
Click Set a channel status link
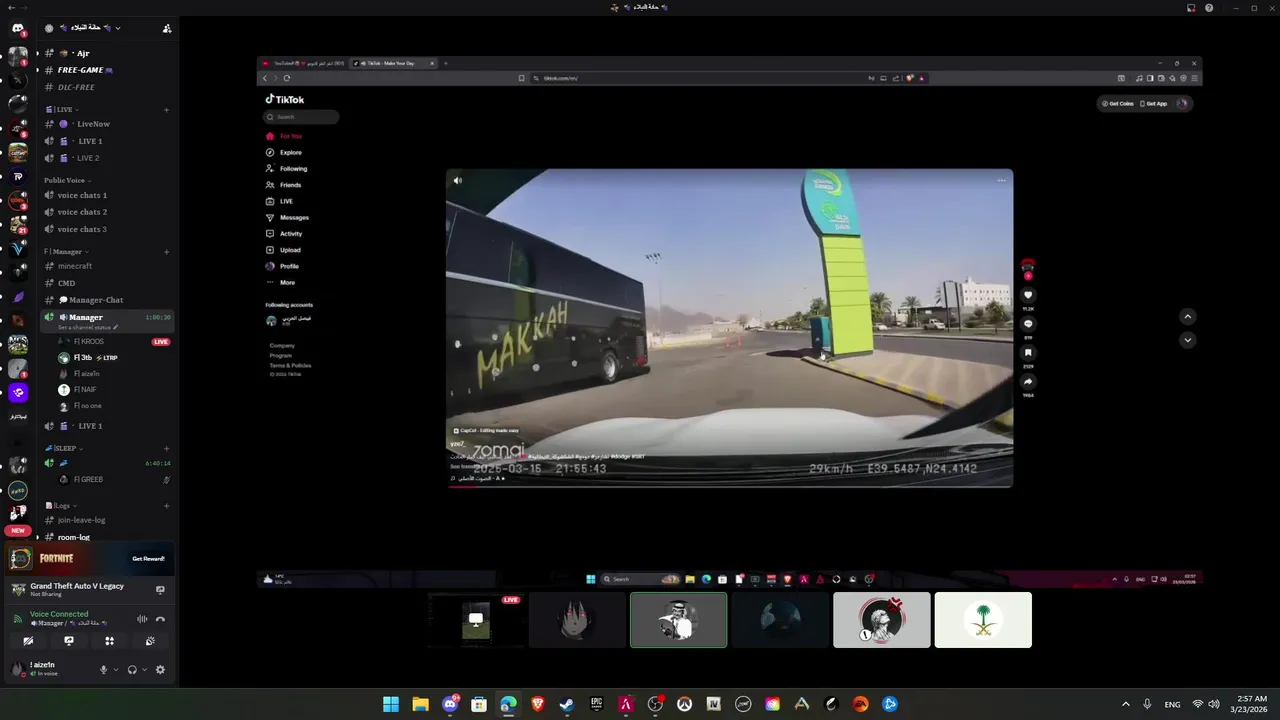pos(88,327)
